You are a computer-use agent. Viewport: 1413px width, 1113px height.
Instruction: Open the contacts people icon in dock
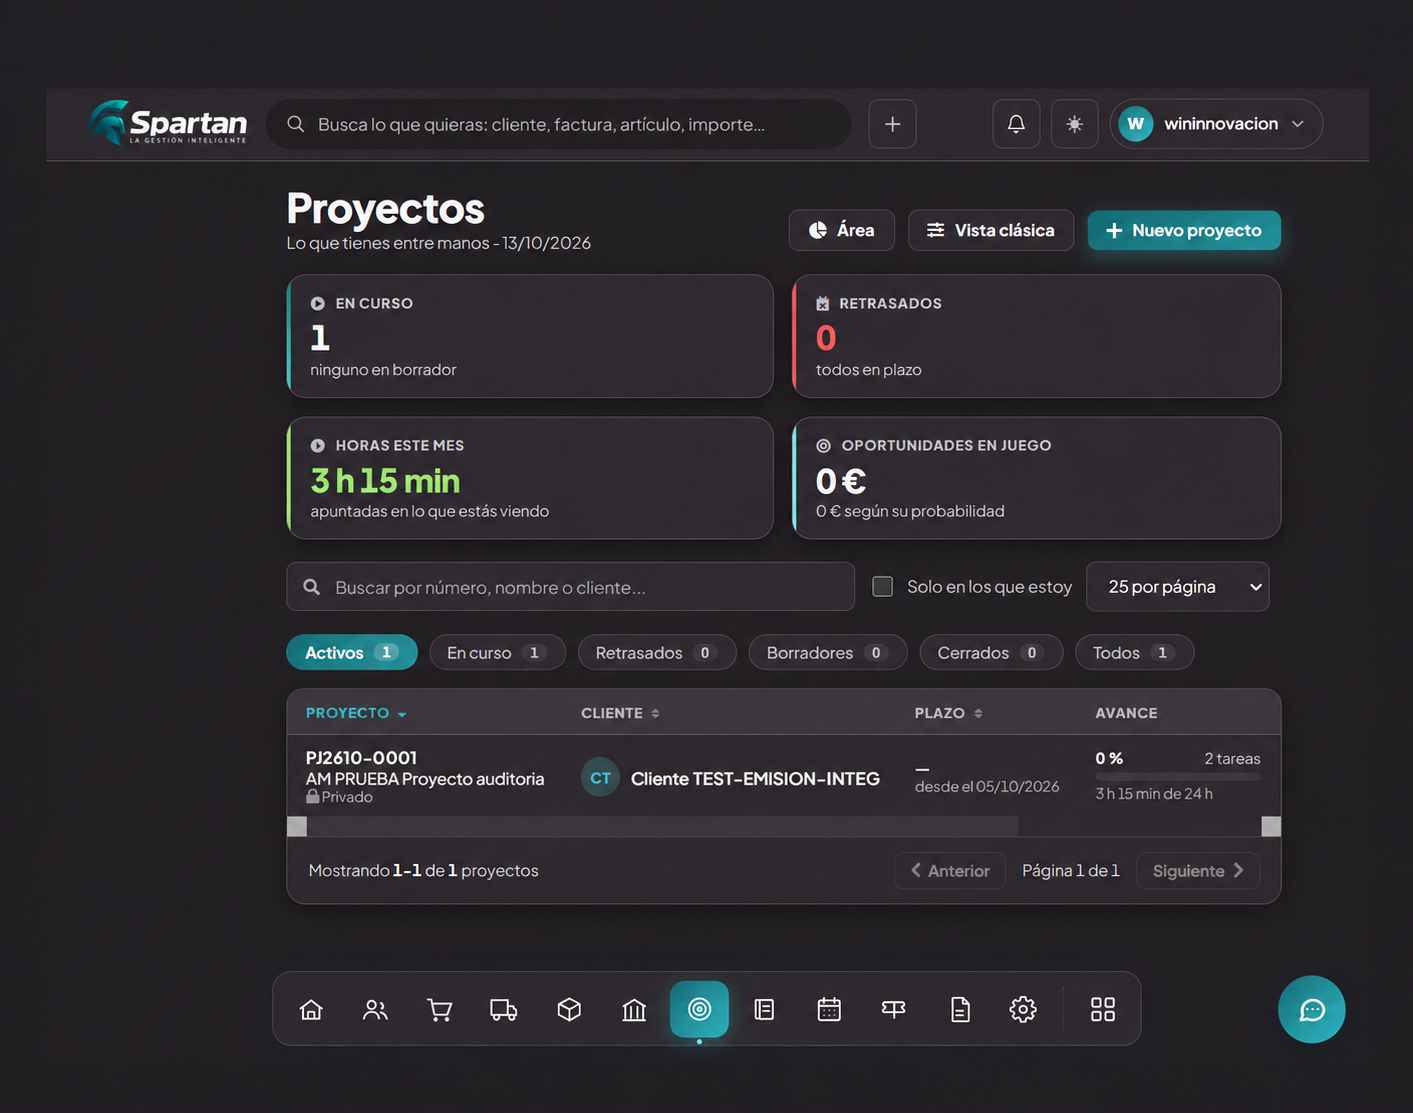[375, 1009]
